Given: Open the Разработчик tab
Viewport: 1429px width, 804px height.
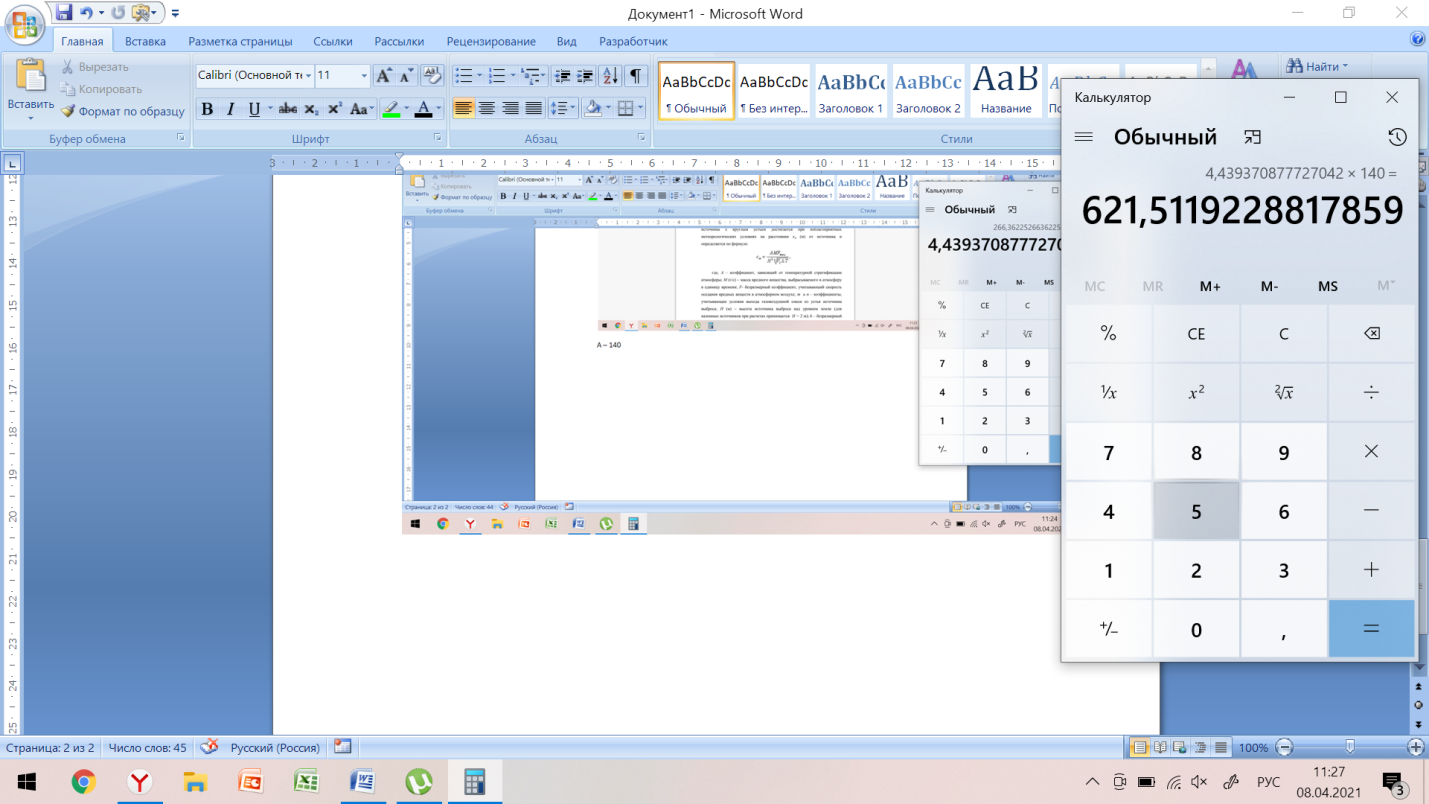Looking at the screenshot, I should point(633,41).
